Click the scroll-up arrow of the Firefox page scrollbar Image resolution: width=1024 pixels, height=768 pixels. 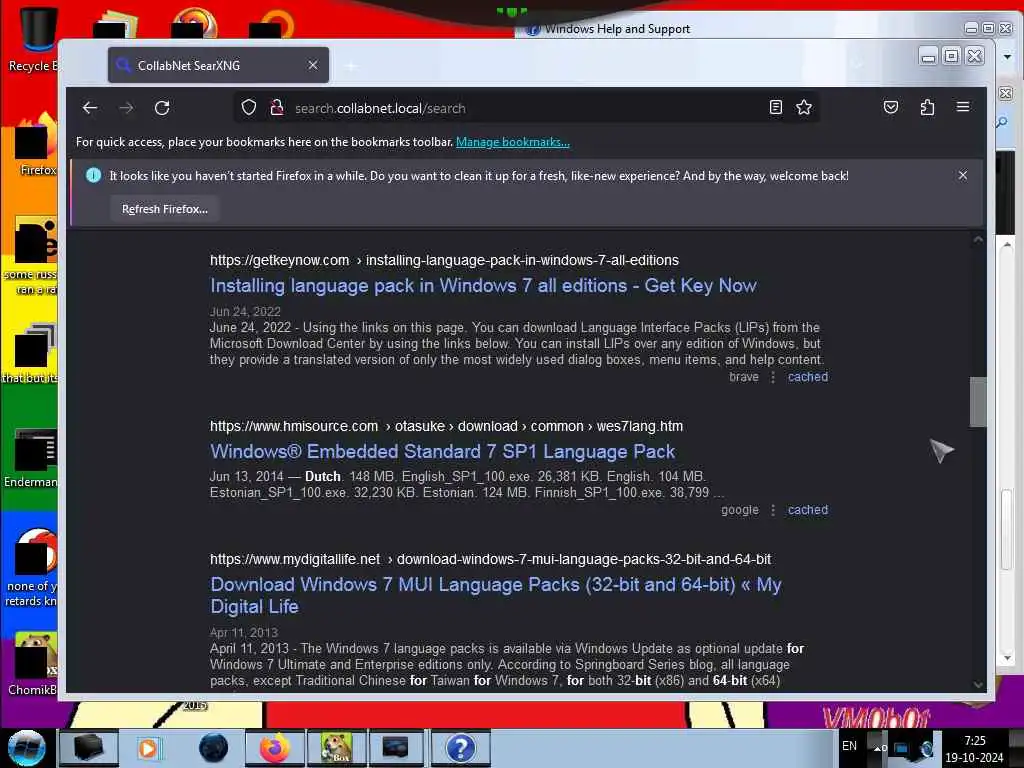click(978, 240)
